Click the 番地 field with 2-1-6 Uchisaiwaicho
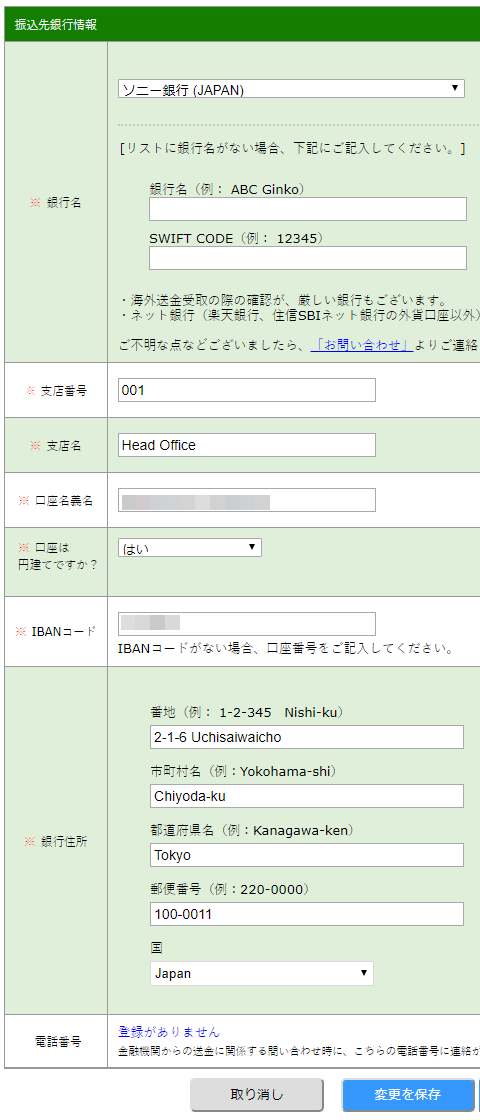 (306, 736)
